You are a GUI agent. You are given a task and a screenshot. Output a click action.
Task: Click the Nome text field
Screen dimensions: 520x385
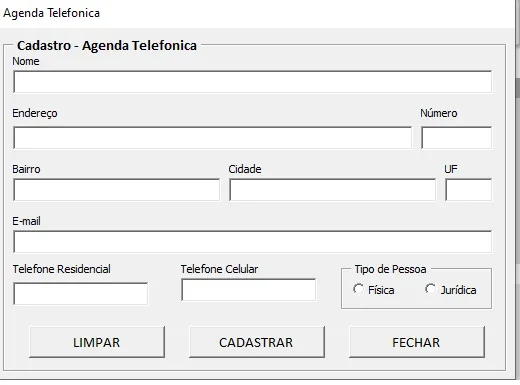[x=252, y=82]
